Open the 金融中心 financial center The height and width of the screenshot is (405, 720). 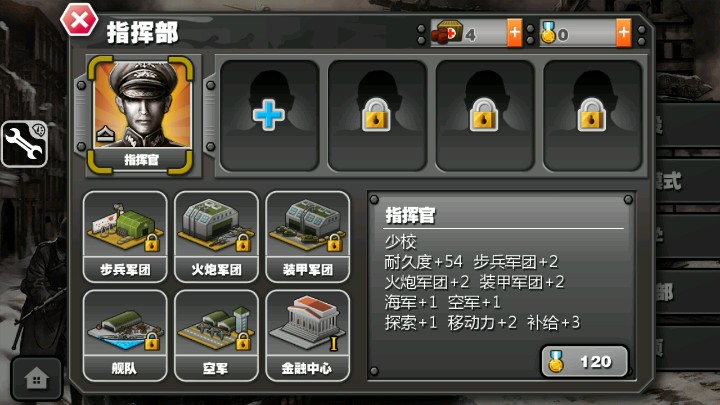tap(308, 336)
